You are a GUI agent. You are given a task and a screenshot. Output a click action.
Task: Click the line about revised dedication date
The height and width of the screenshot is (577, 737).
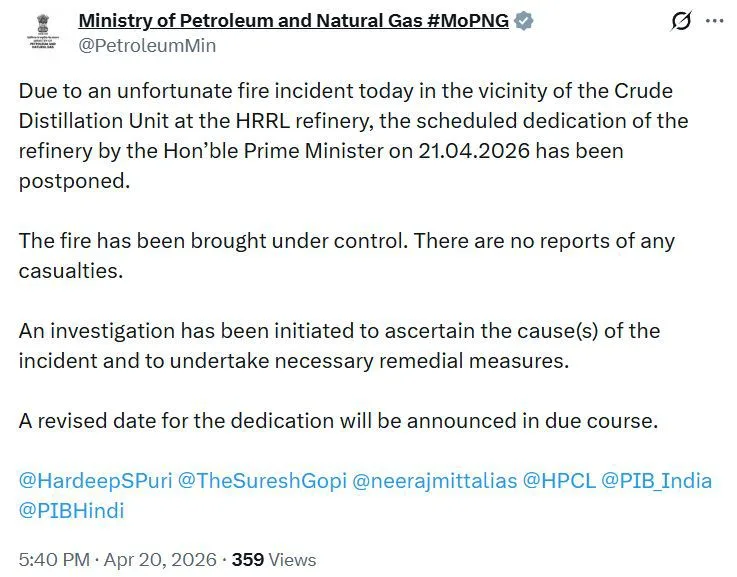[338, 421]
